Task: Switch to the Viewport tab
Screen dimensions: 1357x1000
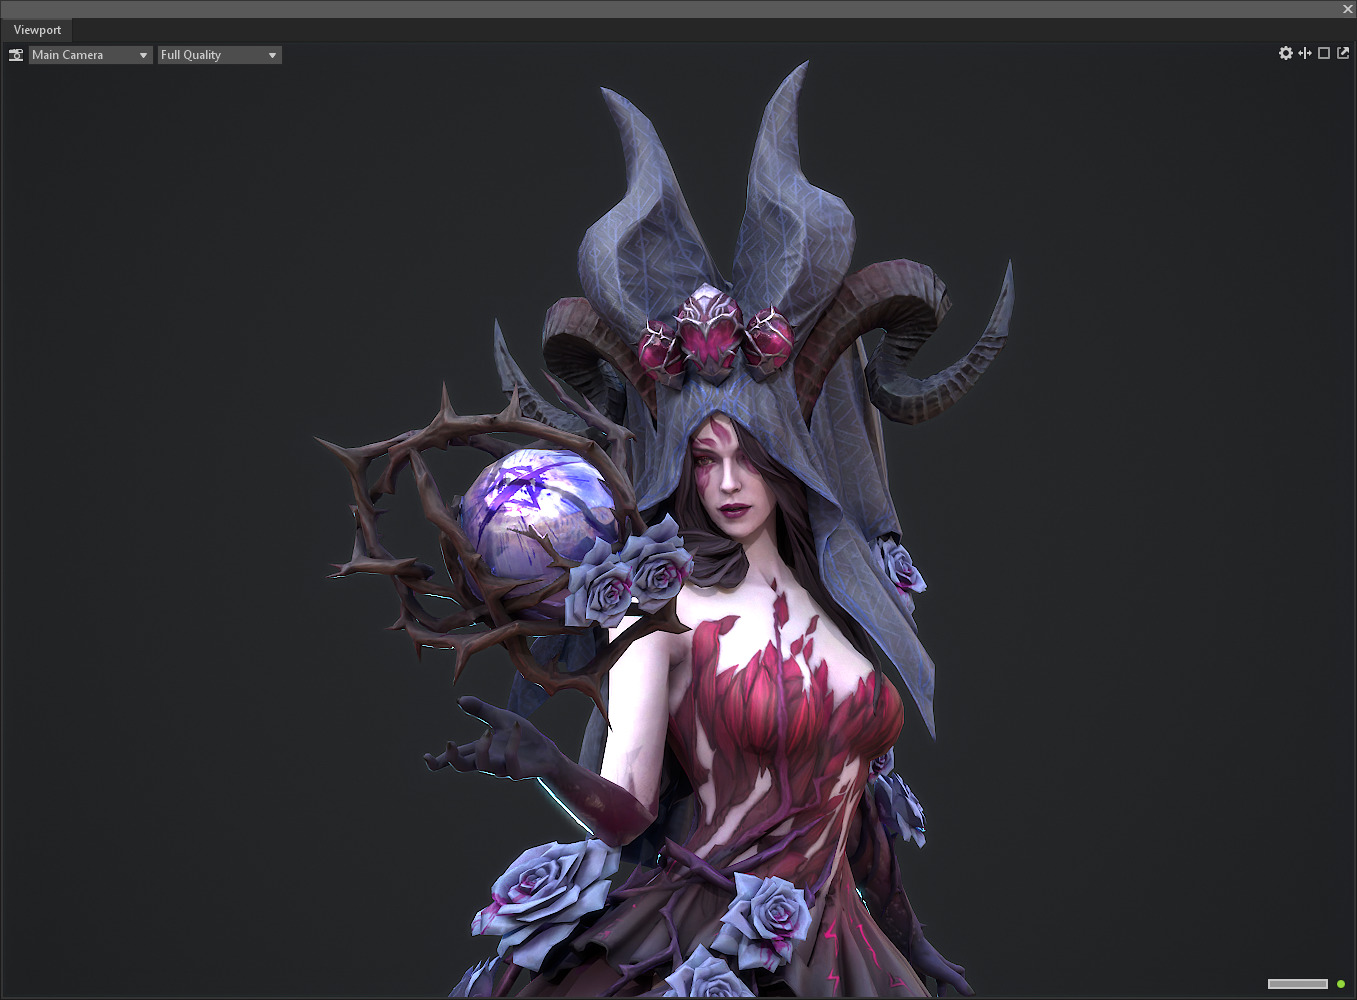Action: coord(37,30)
